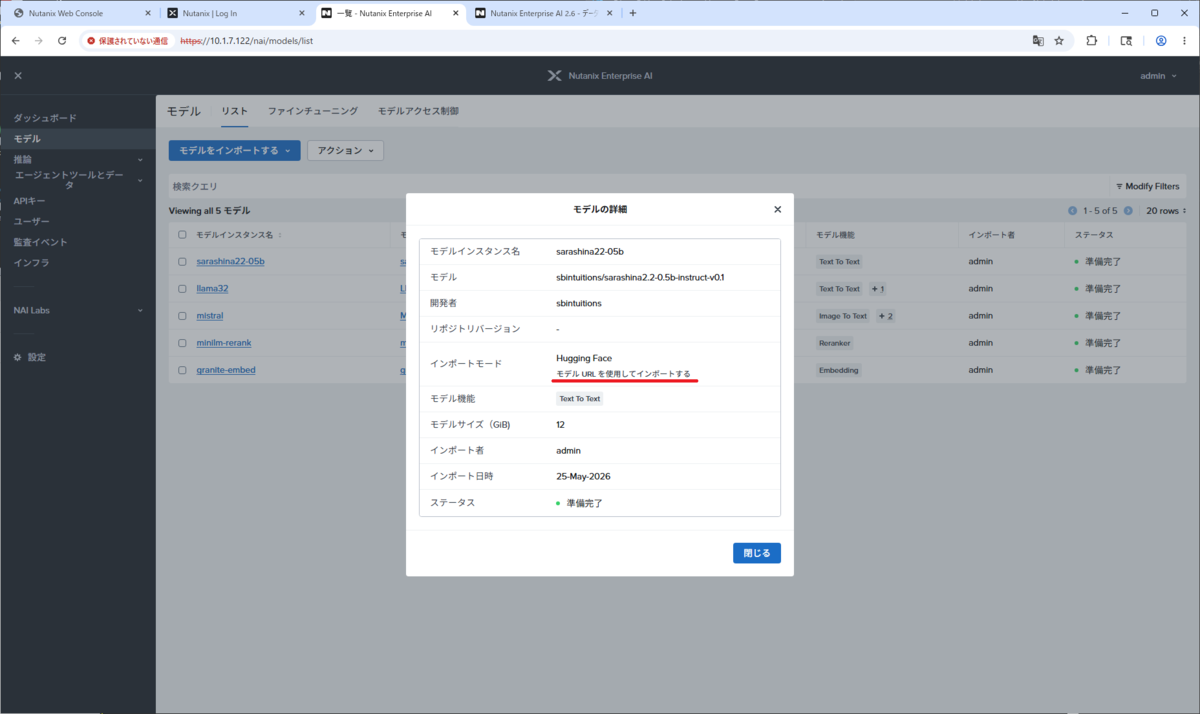The width and height of the screenshot is (1200, 714).
Task: Click the Embedding tag in the table
Action: (x=838, y=370)
